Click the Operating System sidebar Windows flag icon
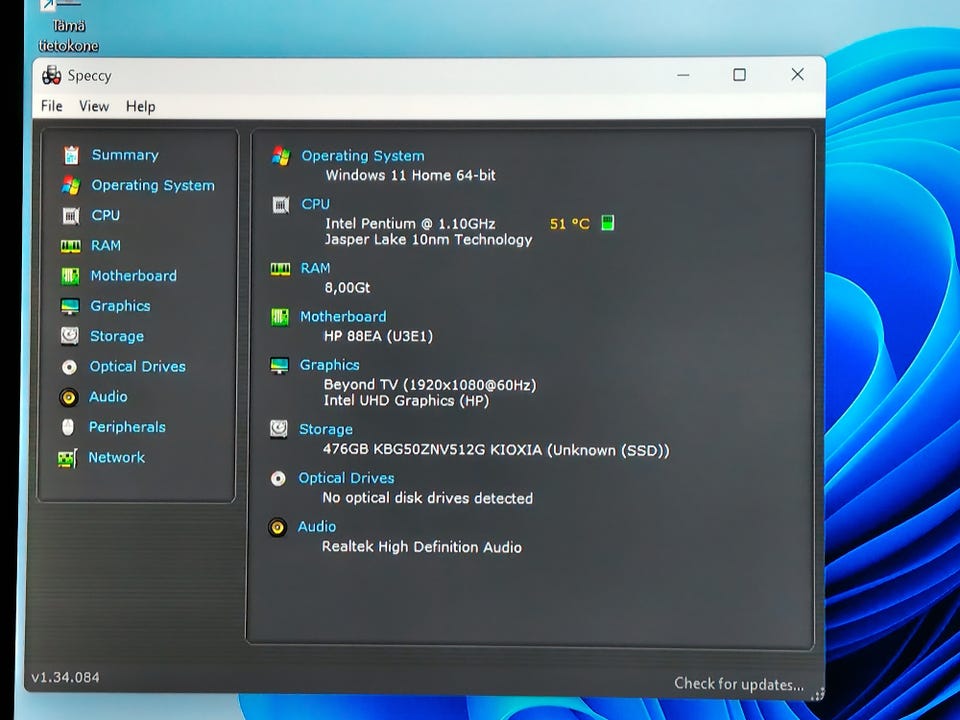Screen dimensions: 960x720 point(71,186)
